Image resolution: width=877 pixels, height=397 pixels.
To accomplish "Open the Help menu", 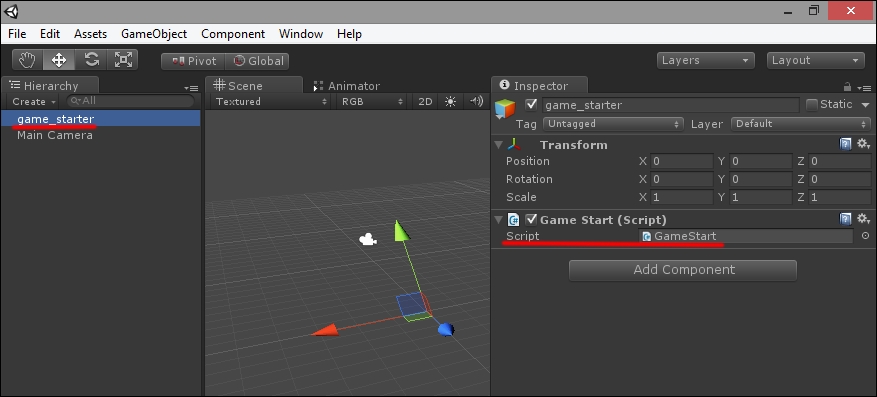I will tap(349, 34).
